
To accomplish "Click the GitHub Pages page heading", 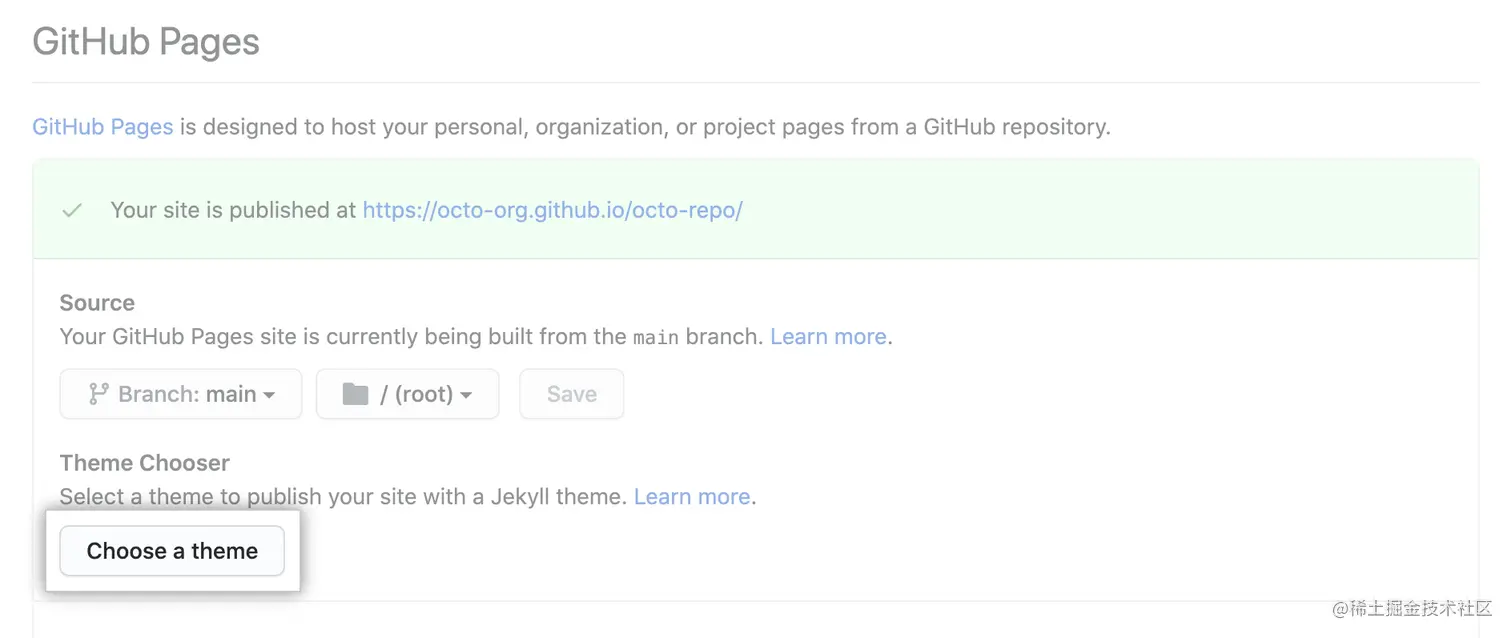I will click(145, 41).
